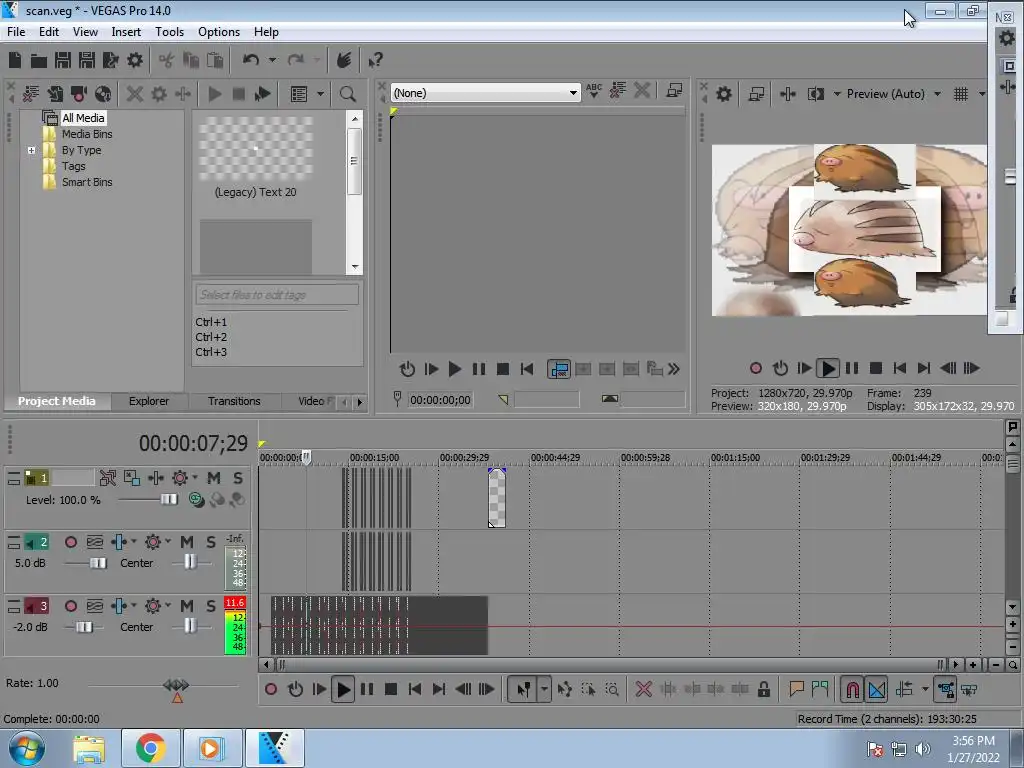Click the Save As icon
The height and width of the screenshot is (768, 1024).
[x=87, y=61]
